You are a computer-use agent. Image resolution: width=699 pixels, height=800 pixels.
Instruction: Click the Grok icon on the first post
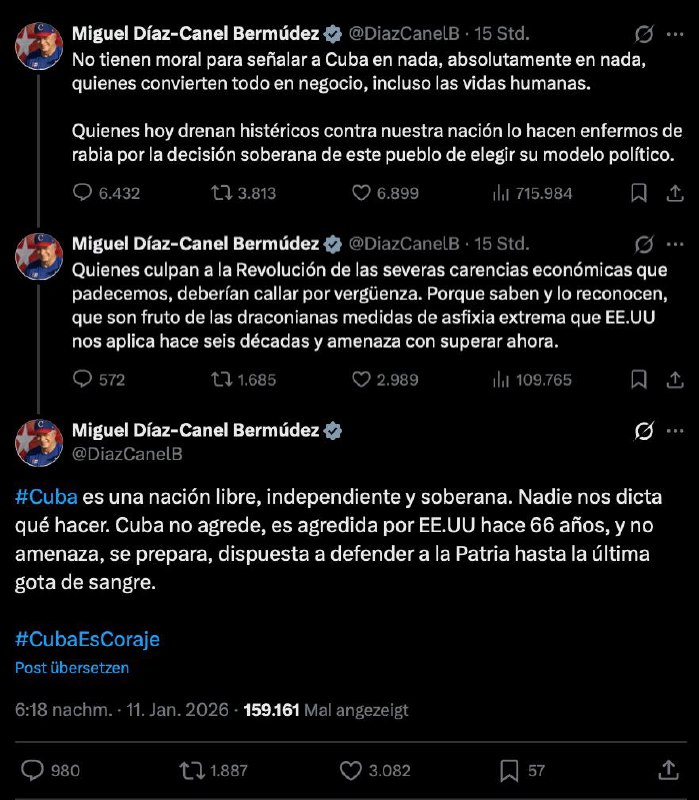(645, 34)
